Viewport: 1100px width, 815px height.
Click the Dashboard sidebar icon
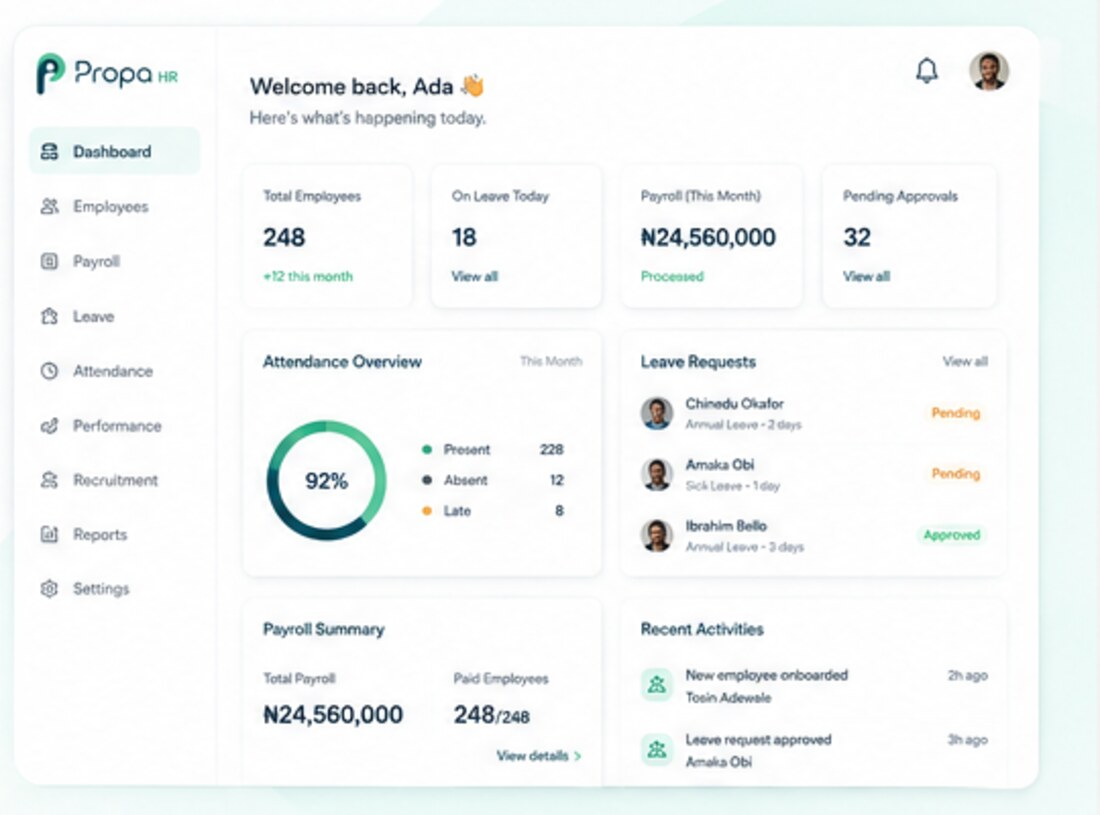point(49,151)
